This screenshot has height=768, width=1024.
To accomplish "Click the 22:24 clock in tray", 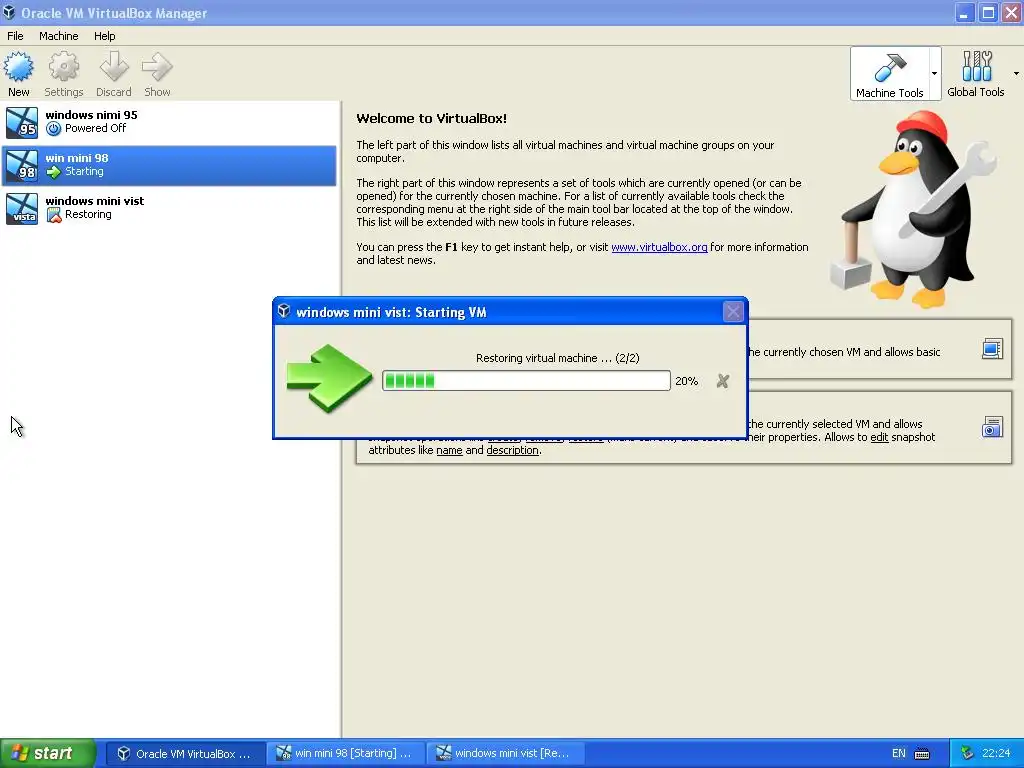I will pyautogui.click(x=996, y=753).
